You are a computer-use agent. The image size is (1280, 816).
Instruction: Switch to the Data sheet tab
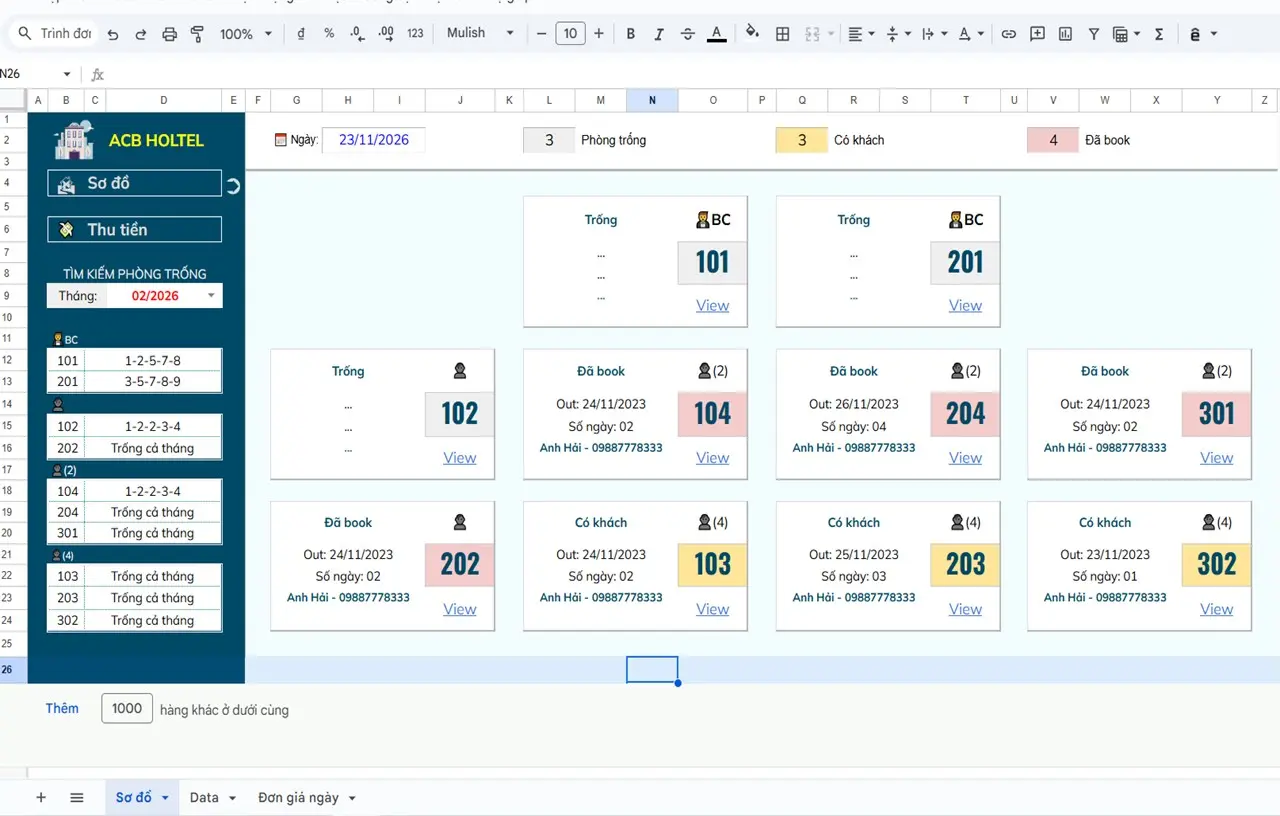tap(212, 797)
